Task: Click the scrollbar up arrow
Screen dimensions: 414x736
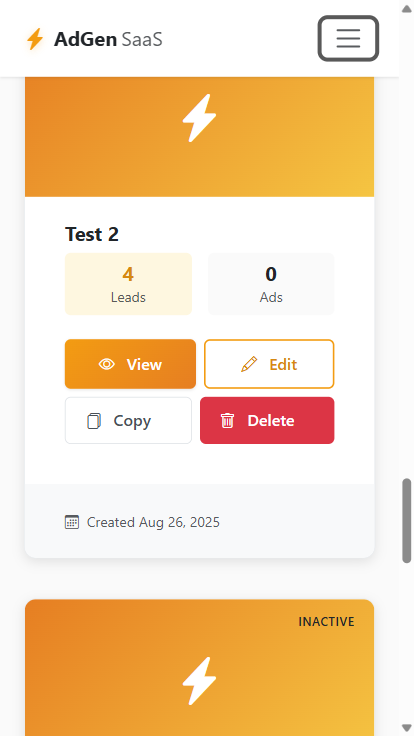Action: pos(406,8)
